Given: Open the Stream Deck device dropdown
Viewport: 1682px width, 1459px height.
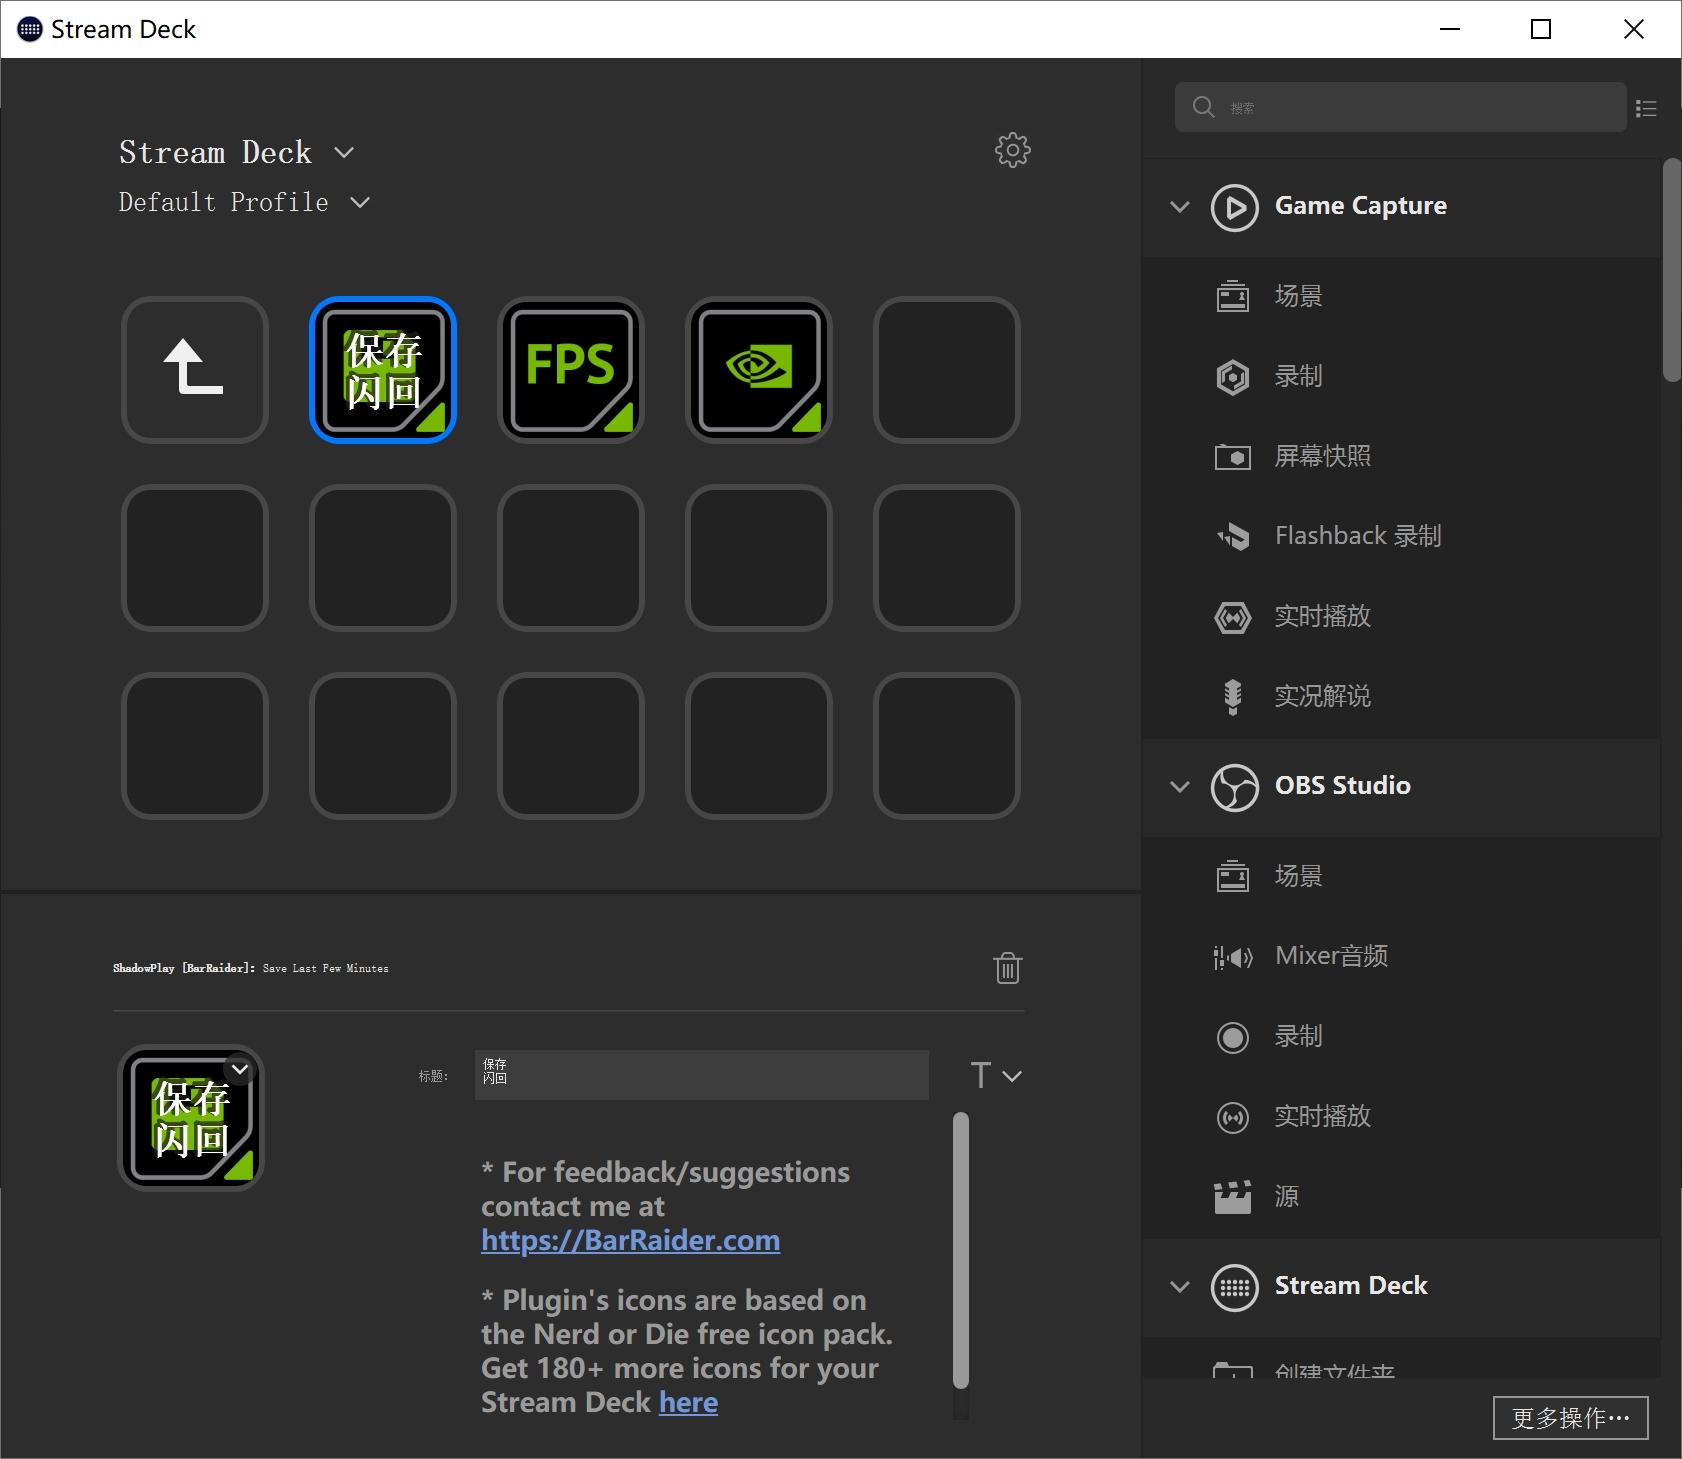Looking at the screenshot, I should (236, 152).
